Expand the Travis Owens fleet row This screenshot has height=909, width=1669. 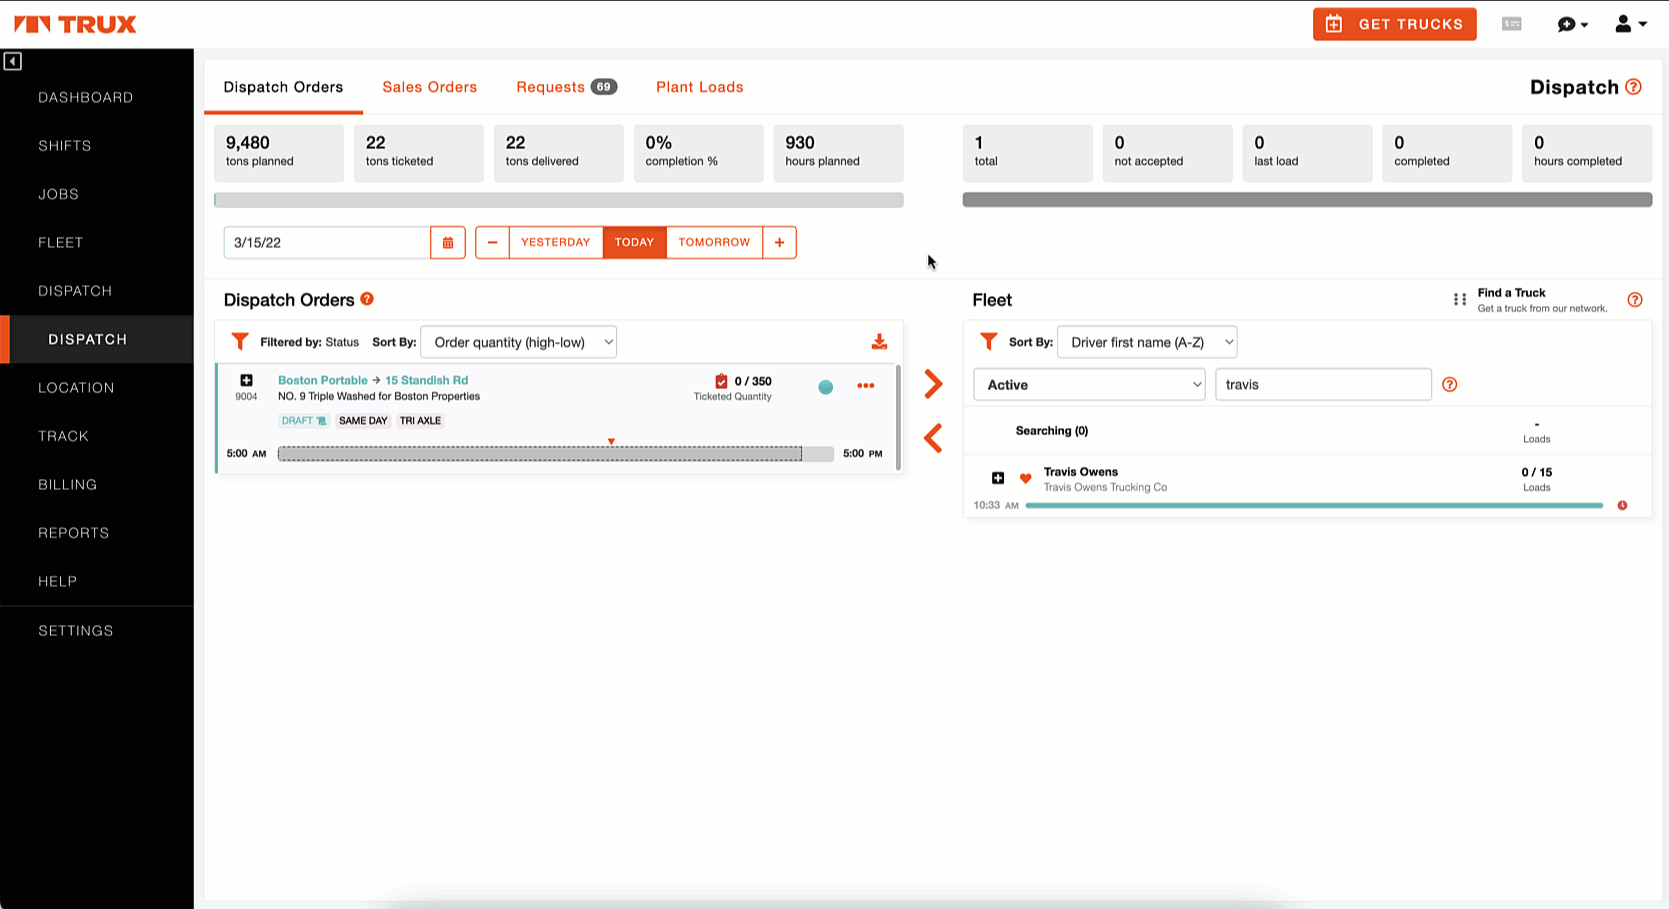(998, 478)
